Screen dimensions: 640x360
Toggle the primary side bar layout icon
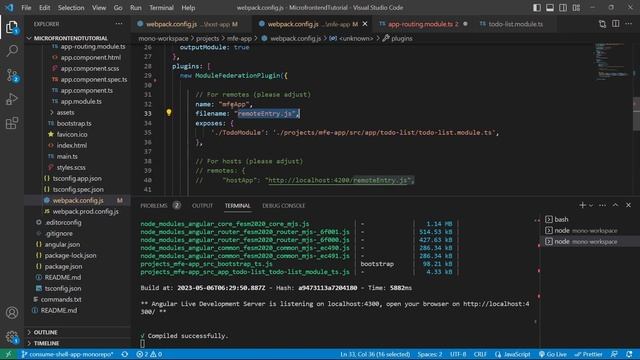click(537, 8)
